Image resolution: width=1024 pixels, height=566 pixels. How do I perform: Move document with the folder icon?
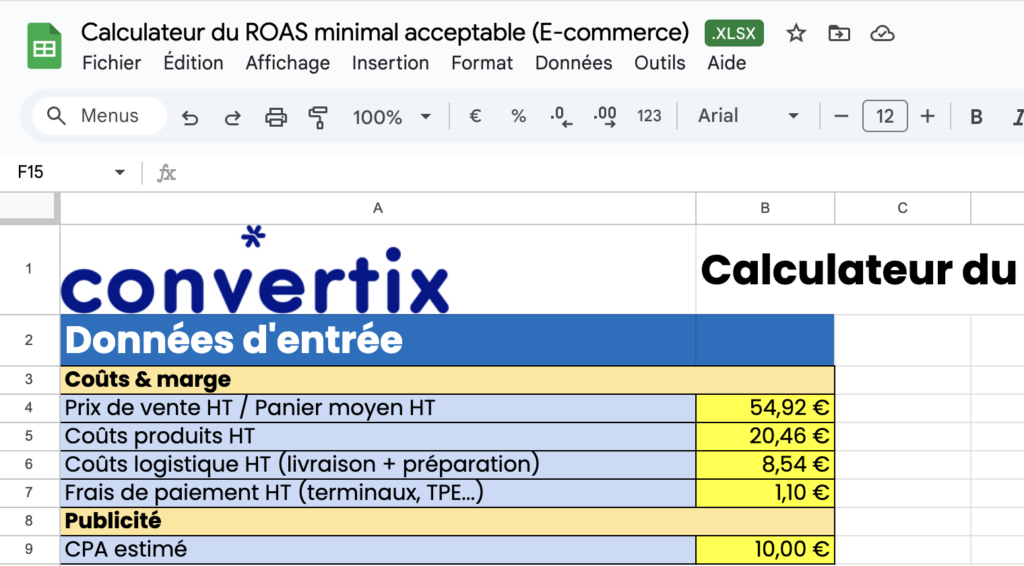[839, 34]
